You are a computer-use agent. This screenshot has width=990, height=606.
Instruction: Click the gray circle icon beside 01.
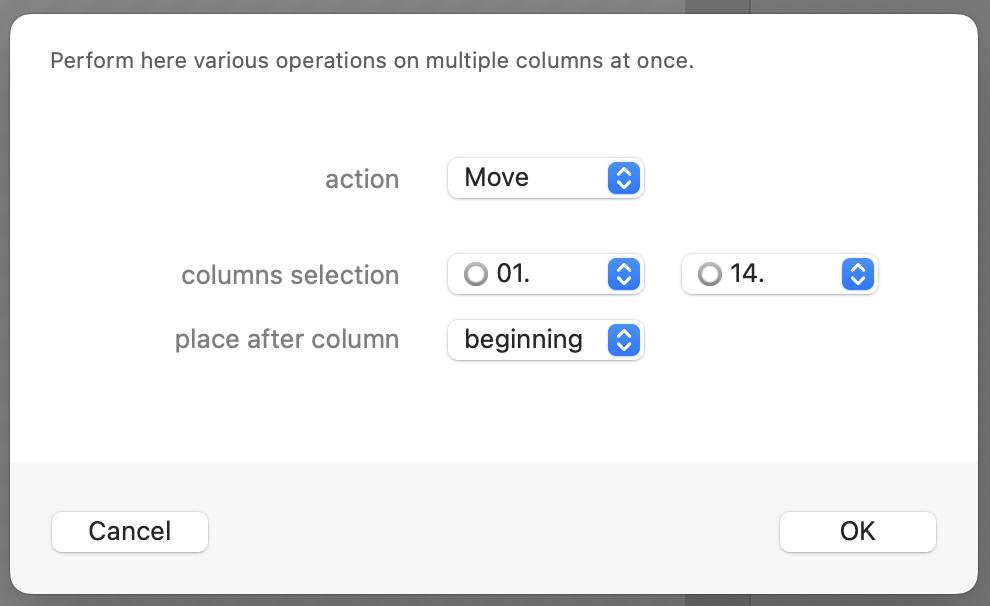click(x=476, y=274)
